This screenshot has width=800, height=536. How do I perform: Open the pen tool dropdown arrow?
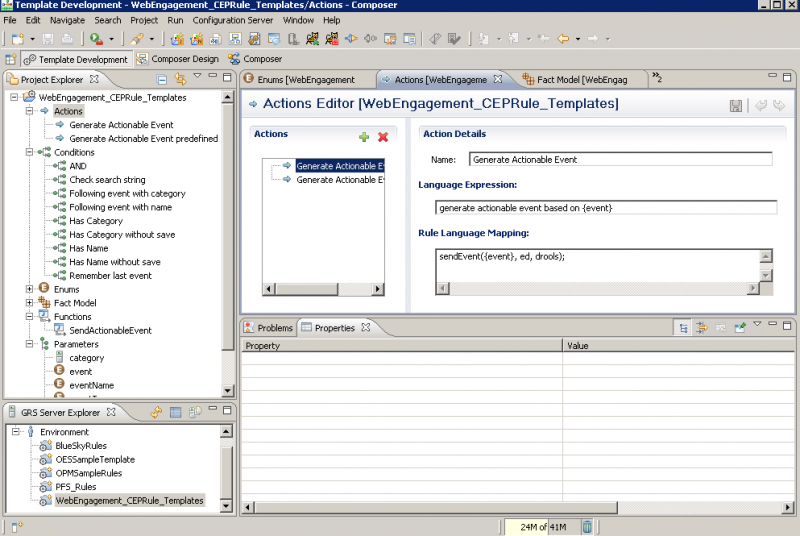(152, 39)
